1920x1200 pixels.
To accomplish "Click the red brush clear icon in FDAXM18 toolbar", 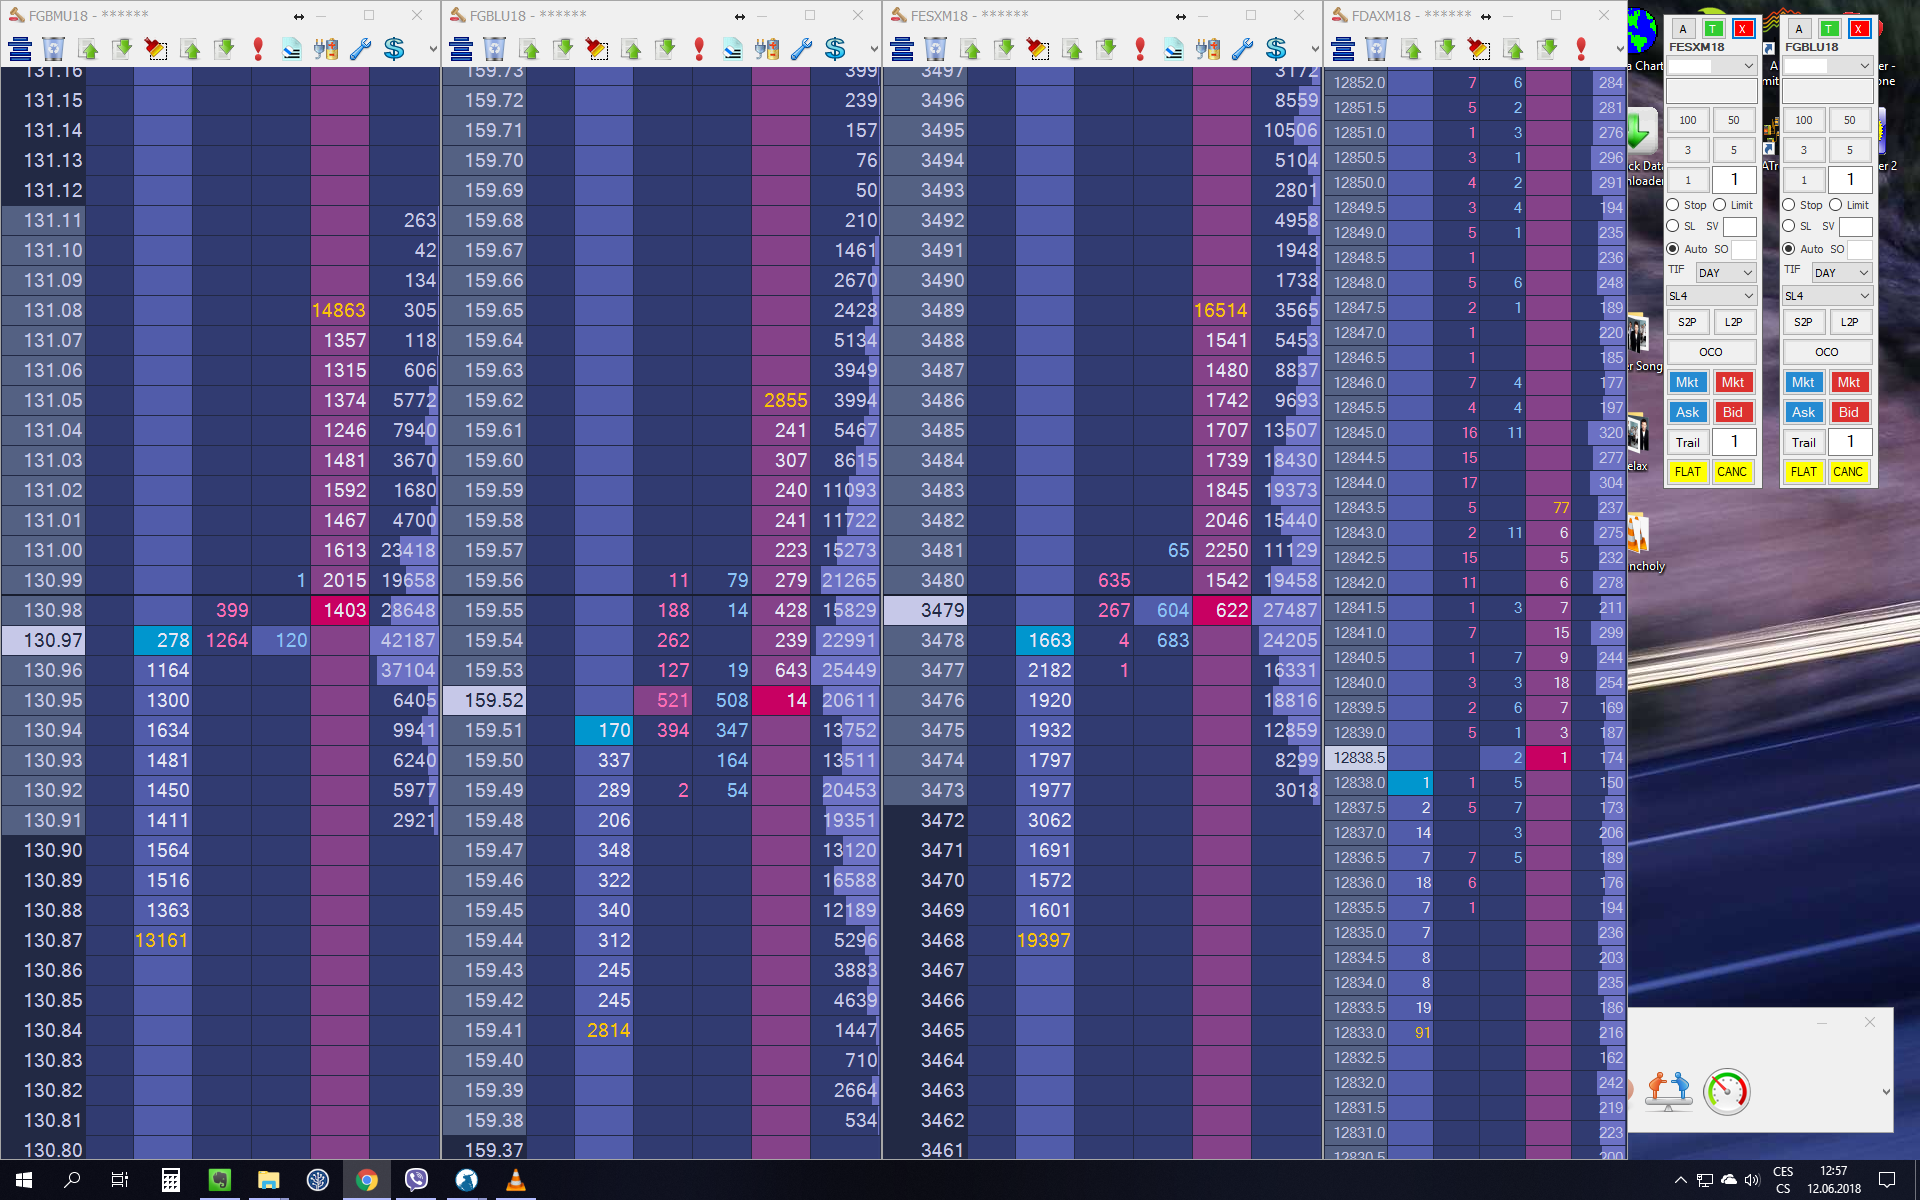I will 1479,49.
